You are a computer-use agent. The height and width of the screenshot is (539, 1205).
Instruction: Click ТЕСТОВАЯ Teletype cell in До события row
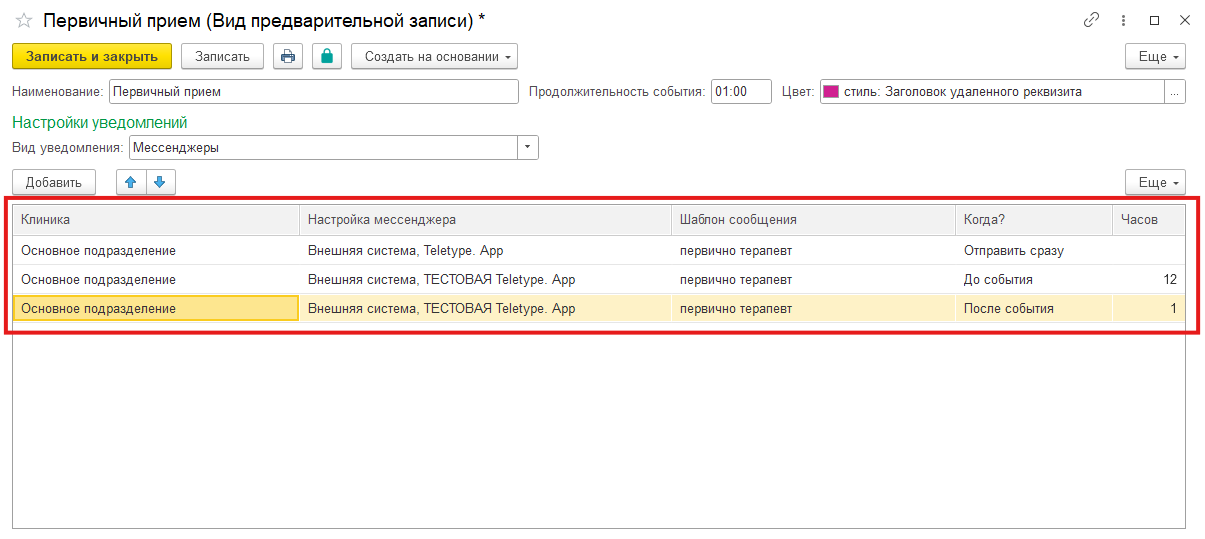pyautogui.click(x=485, y=280)
